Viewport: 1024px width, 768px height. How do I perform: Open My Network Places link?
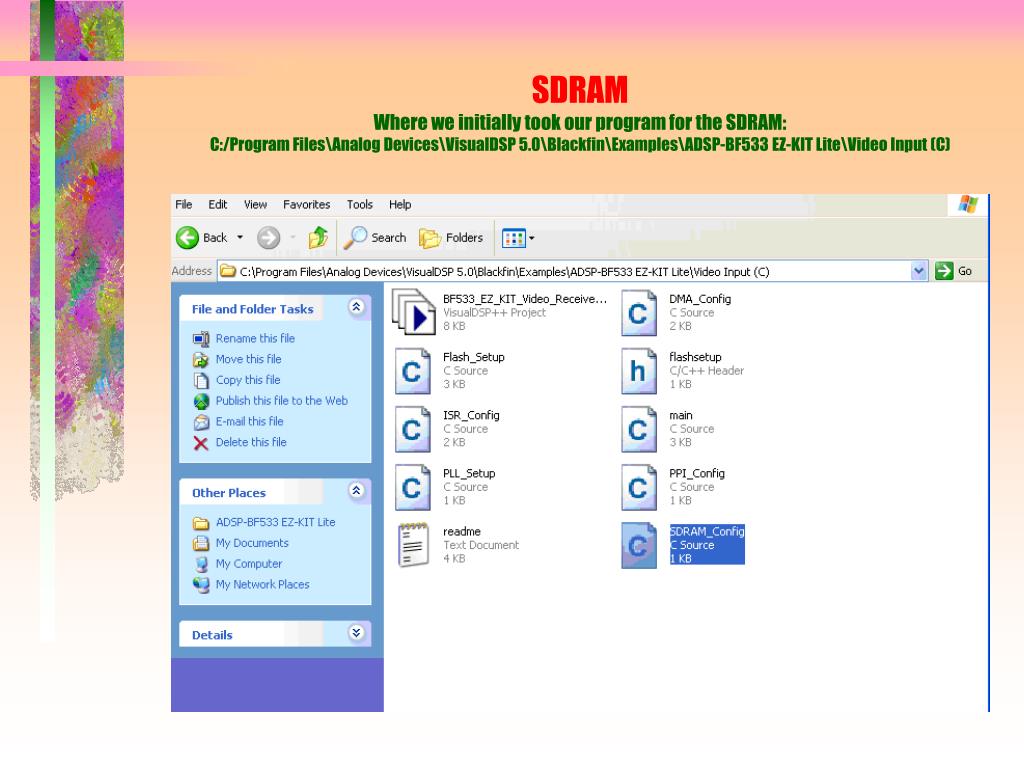click(x=263, y=584)
